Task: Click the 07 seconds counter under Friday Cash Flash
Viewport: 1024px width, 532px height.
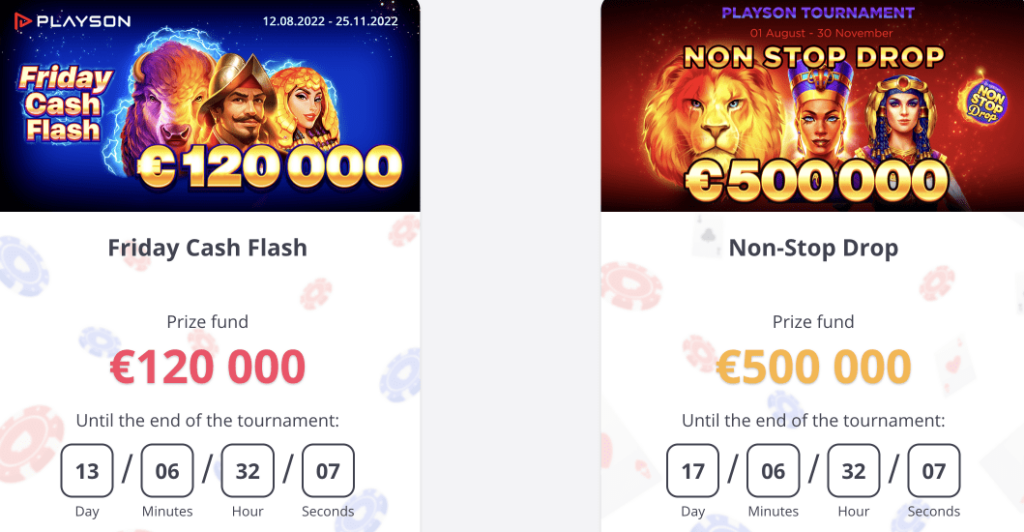Action: tap(328, 471)
